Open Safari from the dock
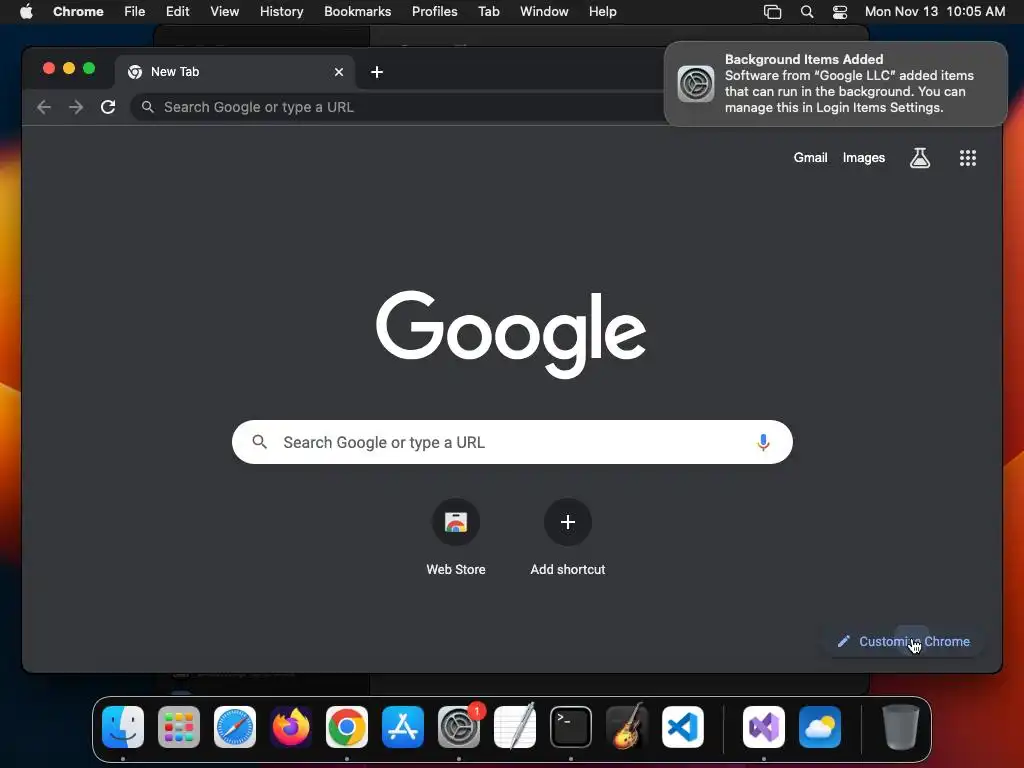Viewport: 1024px width, 768px height. pyautogui.click(x=235, y=727)
